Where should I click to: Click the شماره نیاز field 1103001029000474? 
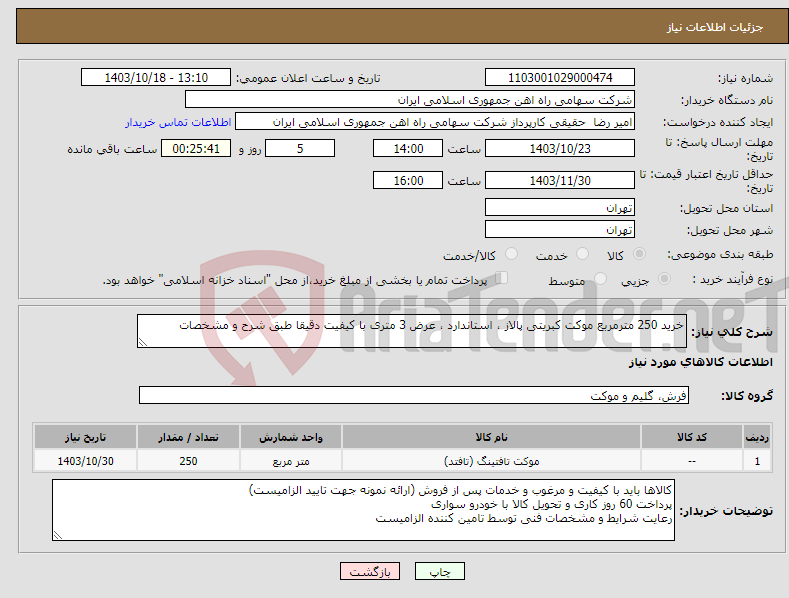coord(560,78)
